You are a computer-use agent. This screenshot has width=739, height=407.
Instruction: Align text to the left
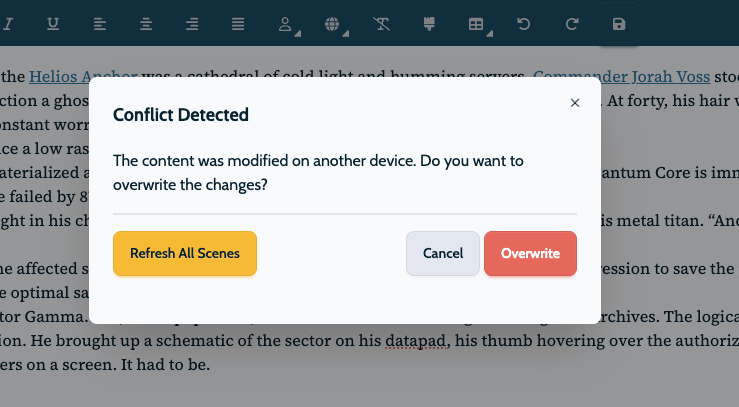[100, 23]
